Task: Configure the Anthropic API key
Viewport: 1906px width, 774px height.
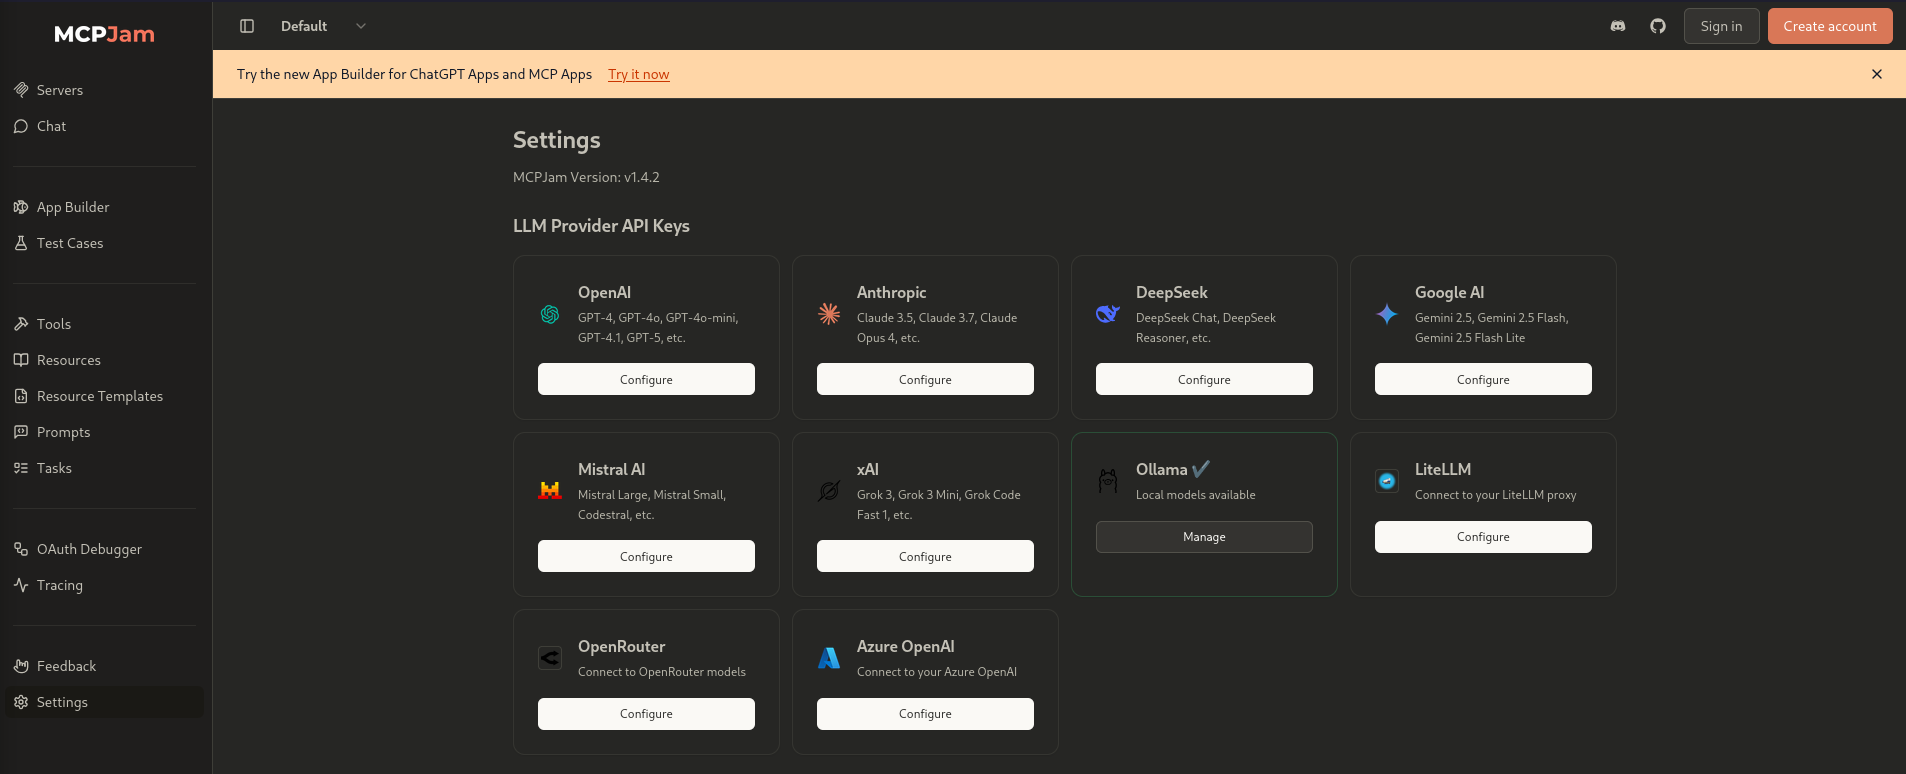Action: coord(925,379)
